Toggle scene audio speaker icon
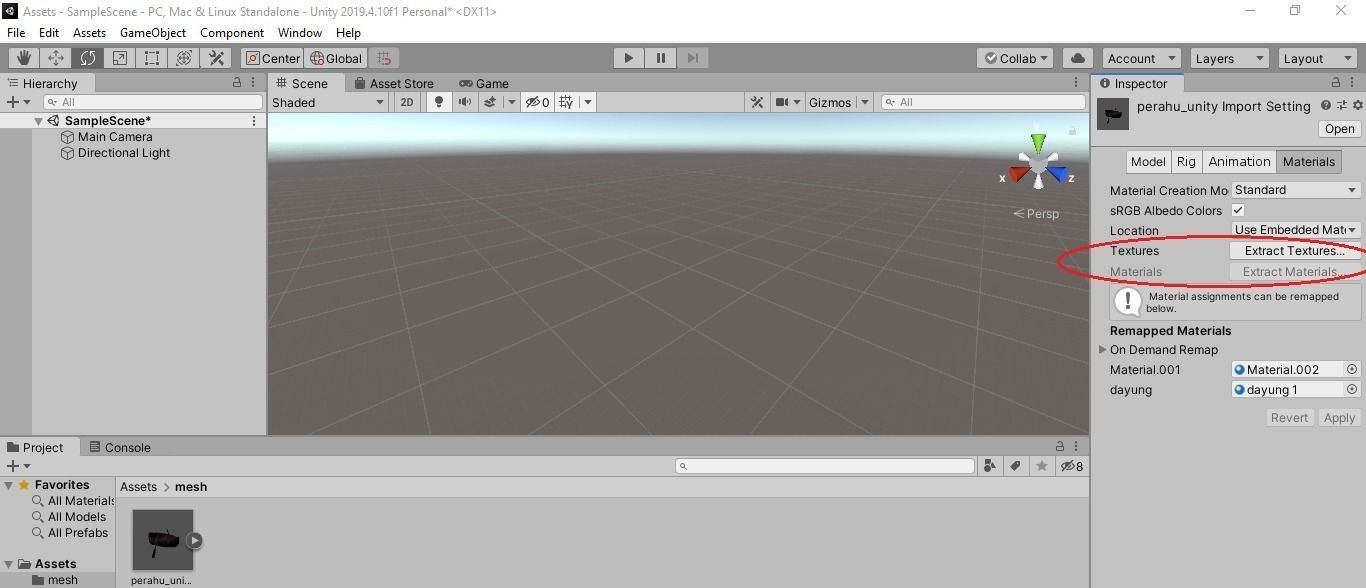This screenshot has width=1366, height=588. tap(464, 102)
